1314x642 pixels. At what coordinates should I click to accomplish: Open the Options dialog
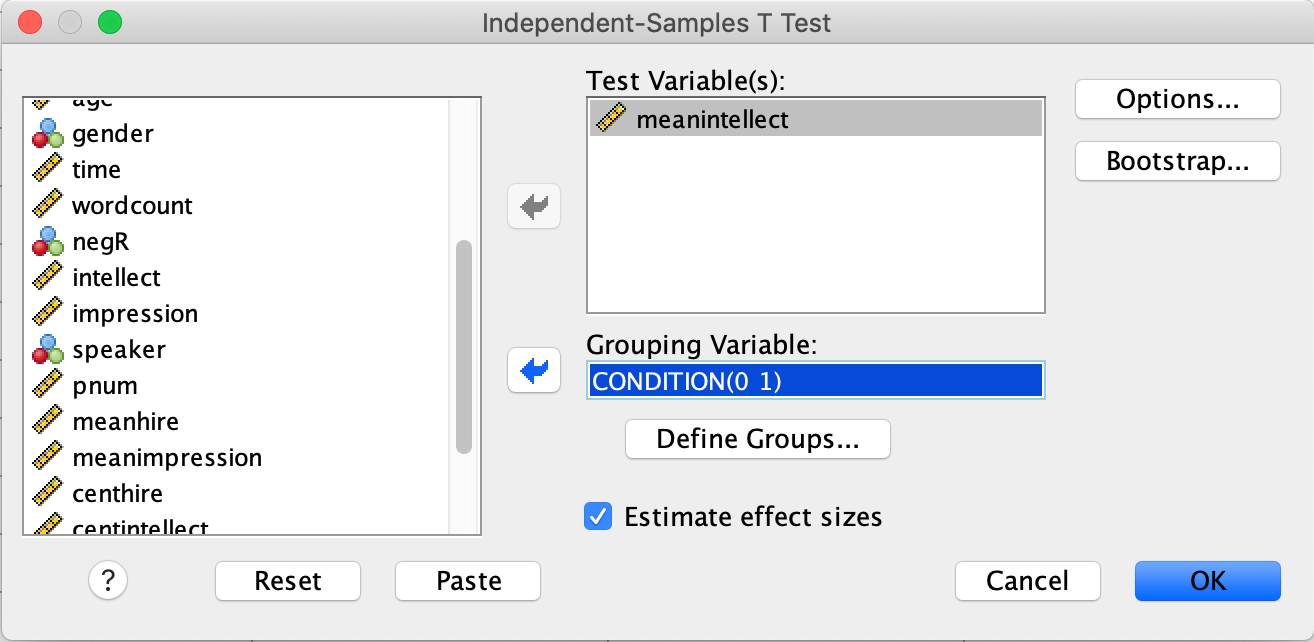click(x=1178, y=99)
